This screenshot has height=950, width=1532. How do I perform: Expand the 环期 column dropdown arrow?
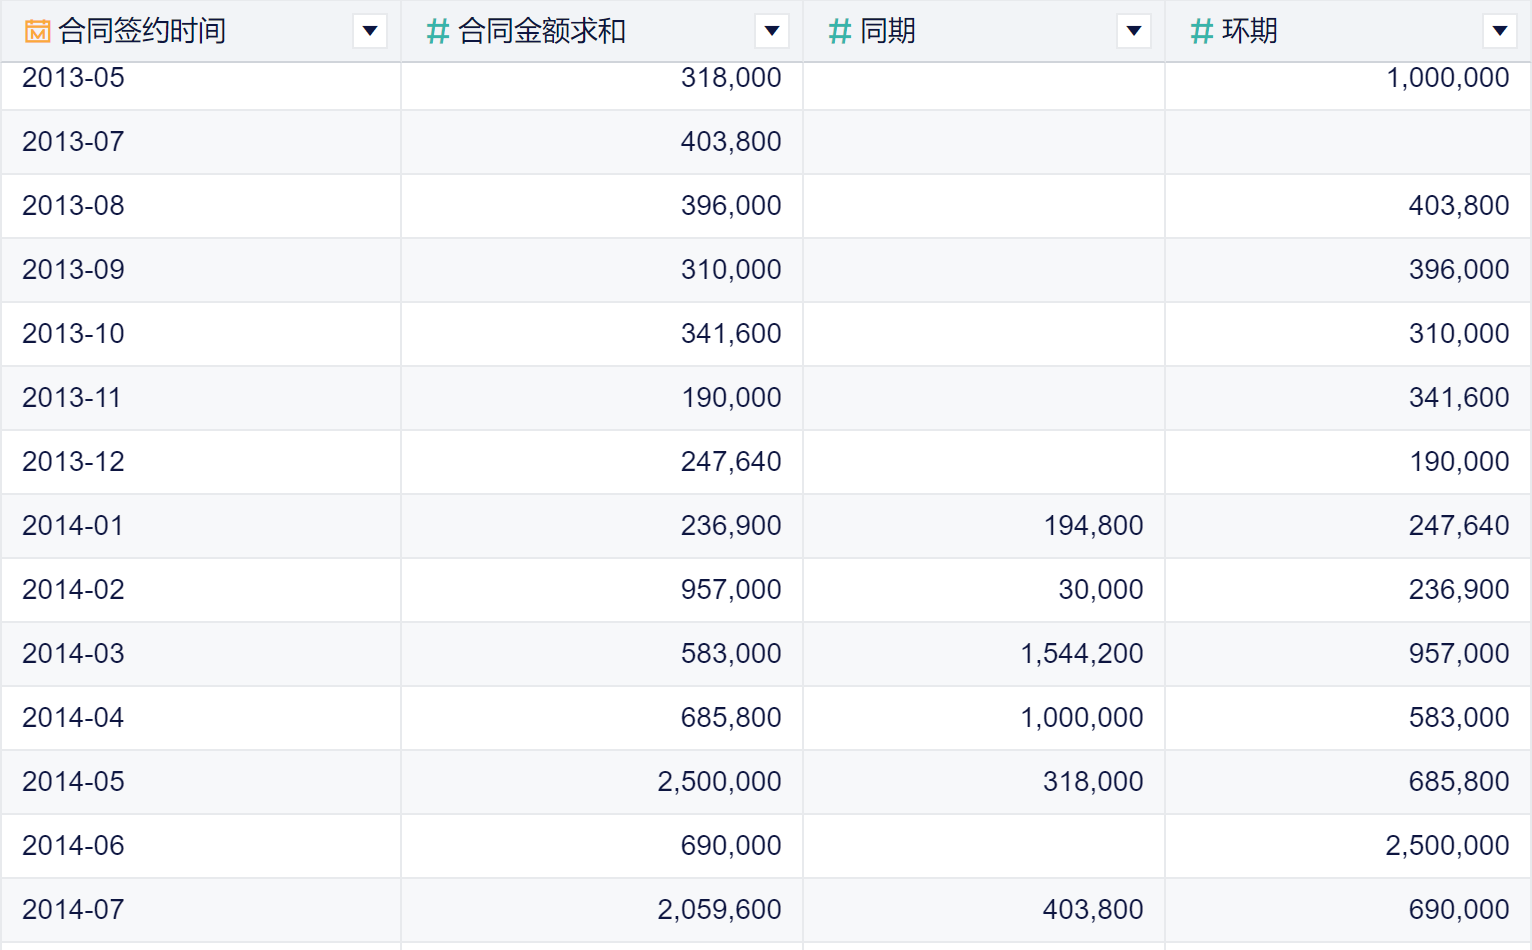click(1500, 31)
